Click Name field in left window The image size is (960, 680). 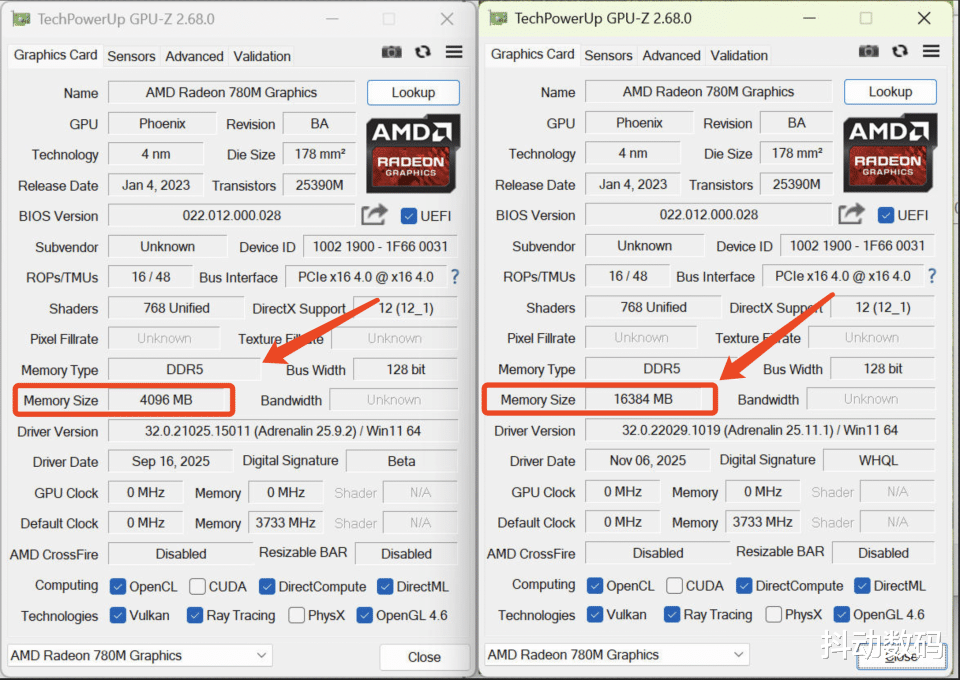tap(231, 92)
